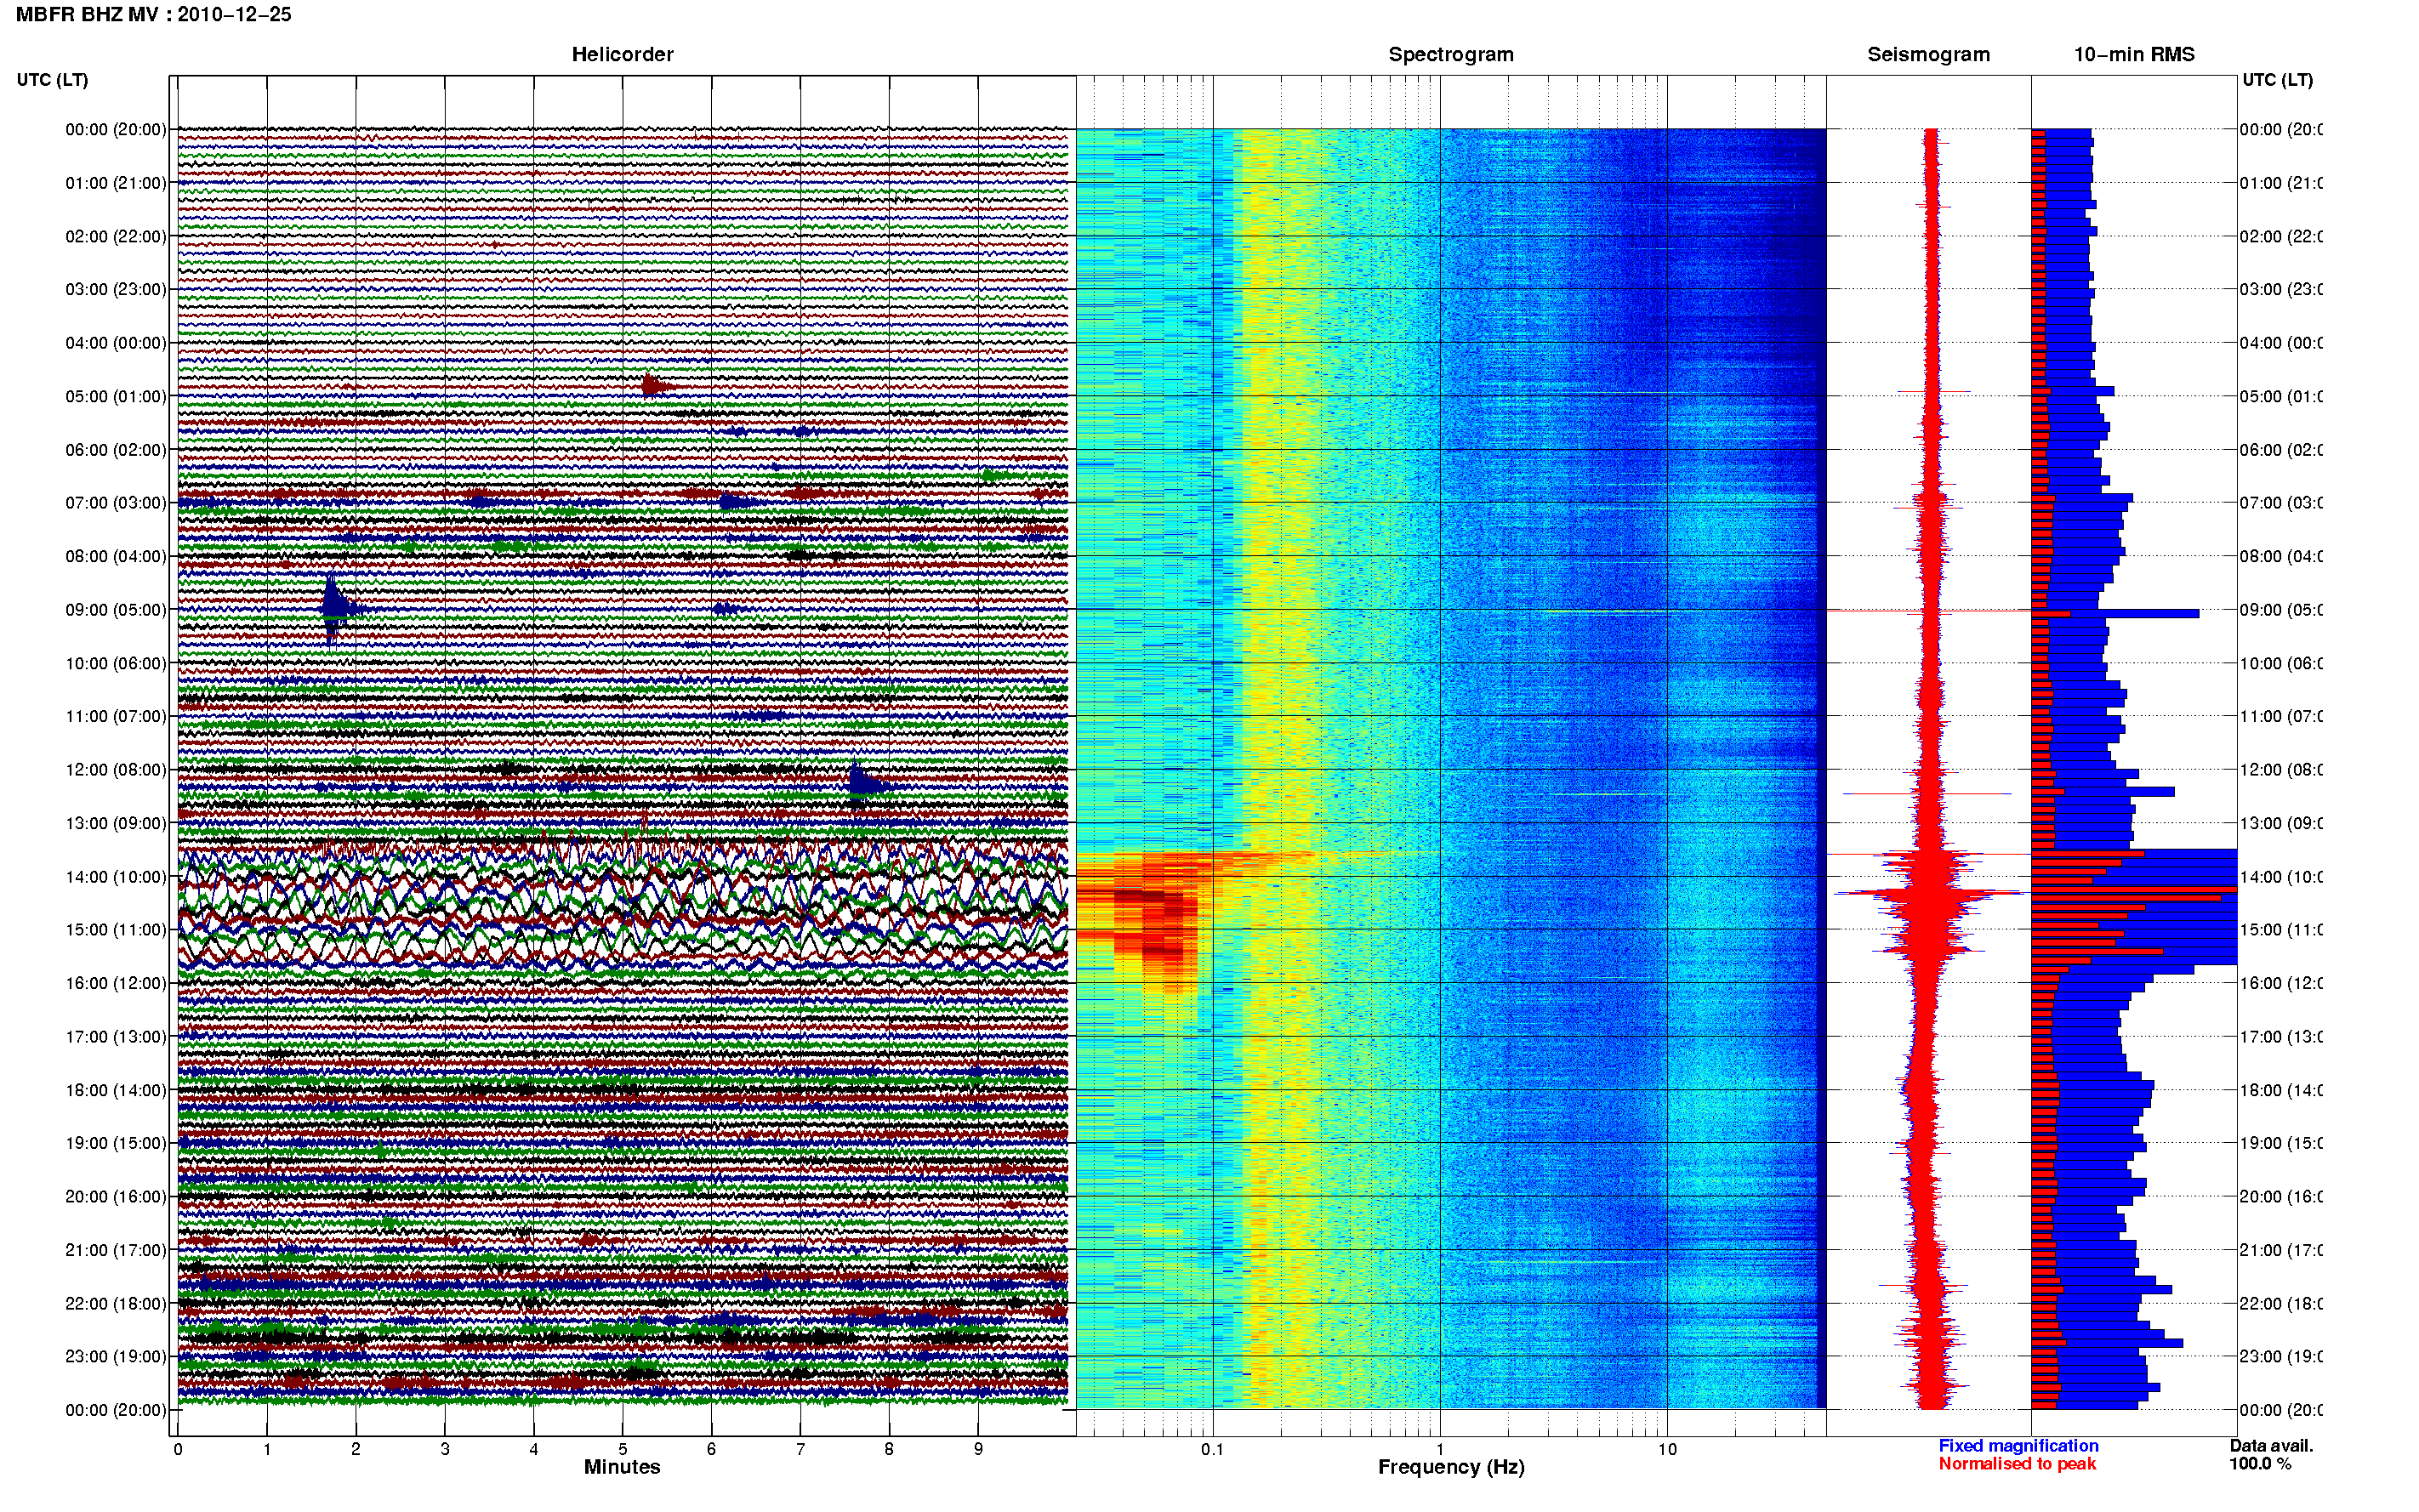Click the left '15:00 (11:00)' time label

116,930
